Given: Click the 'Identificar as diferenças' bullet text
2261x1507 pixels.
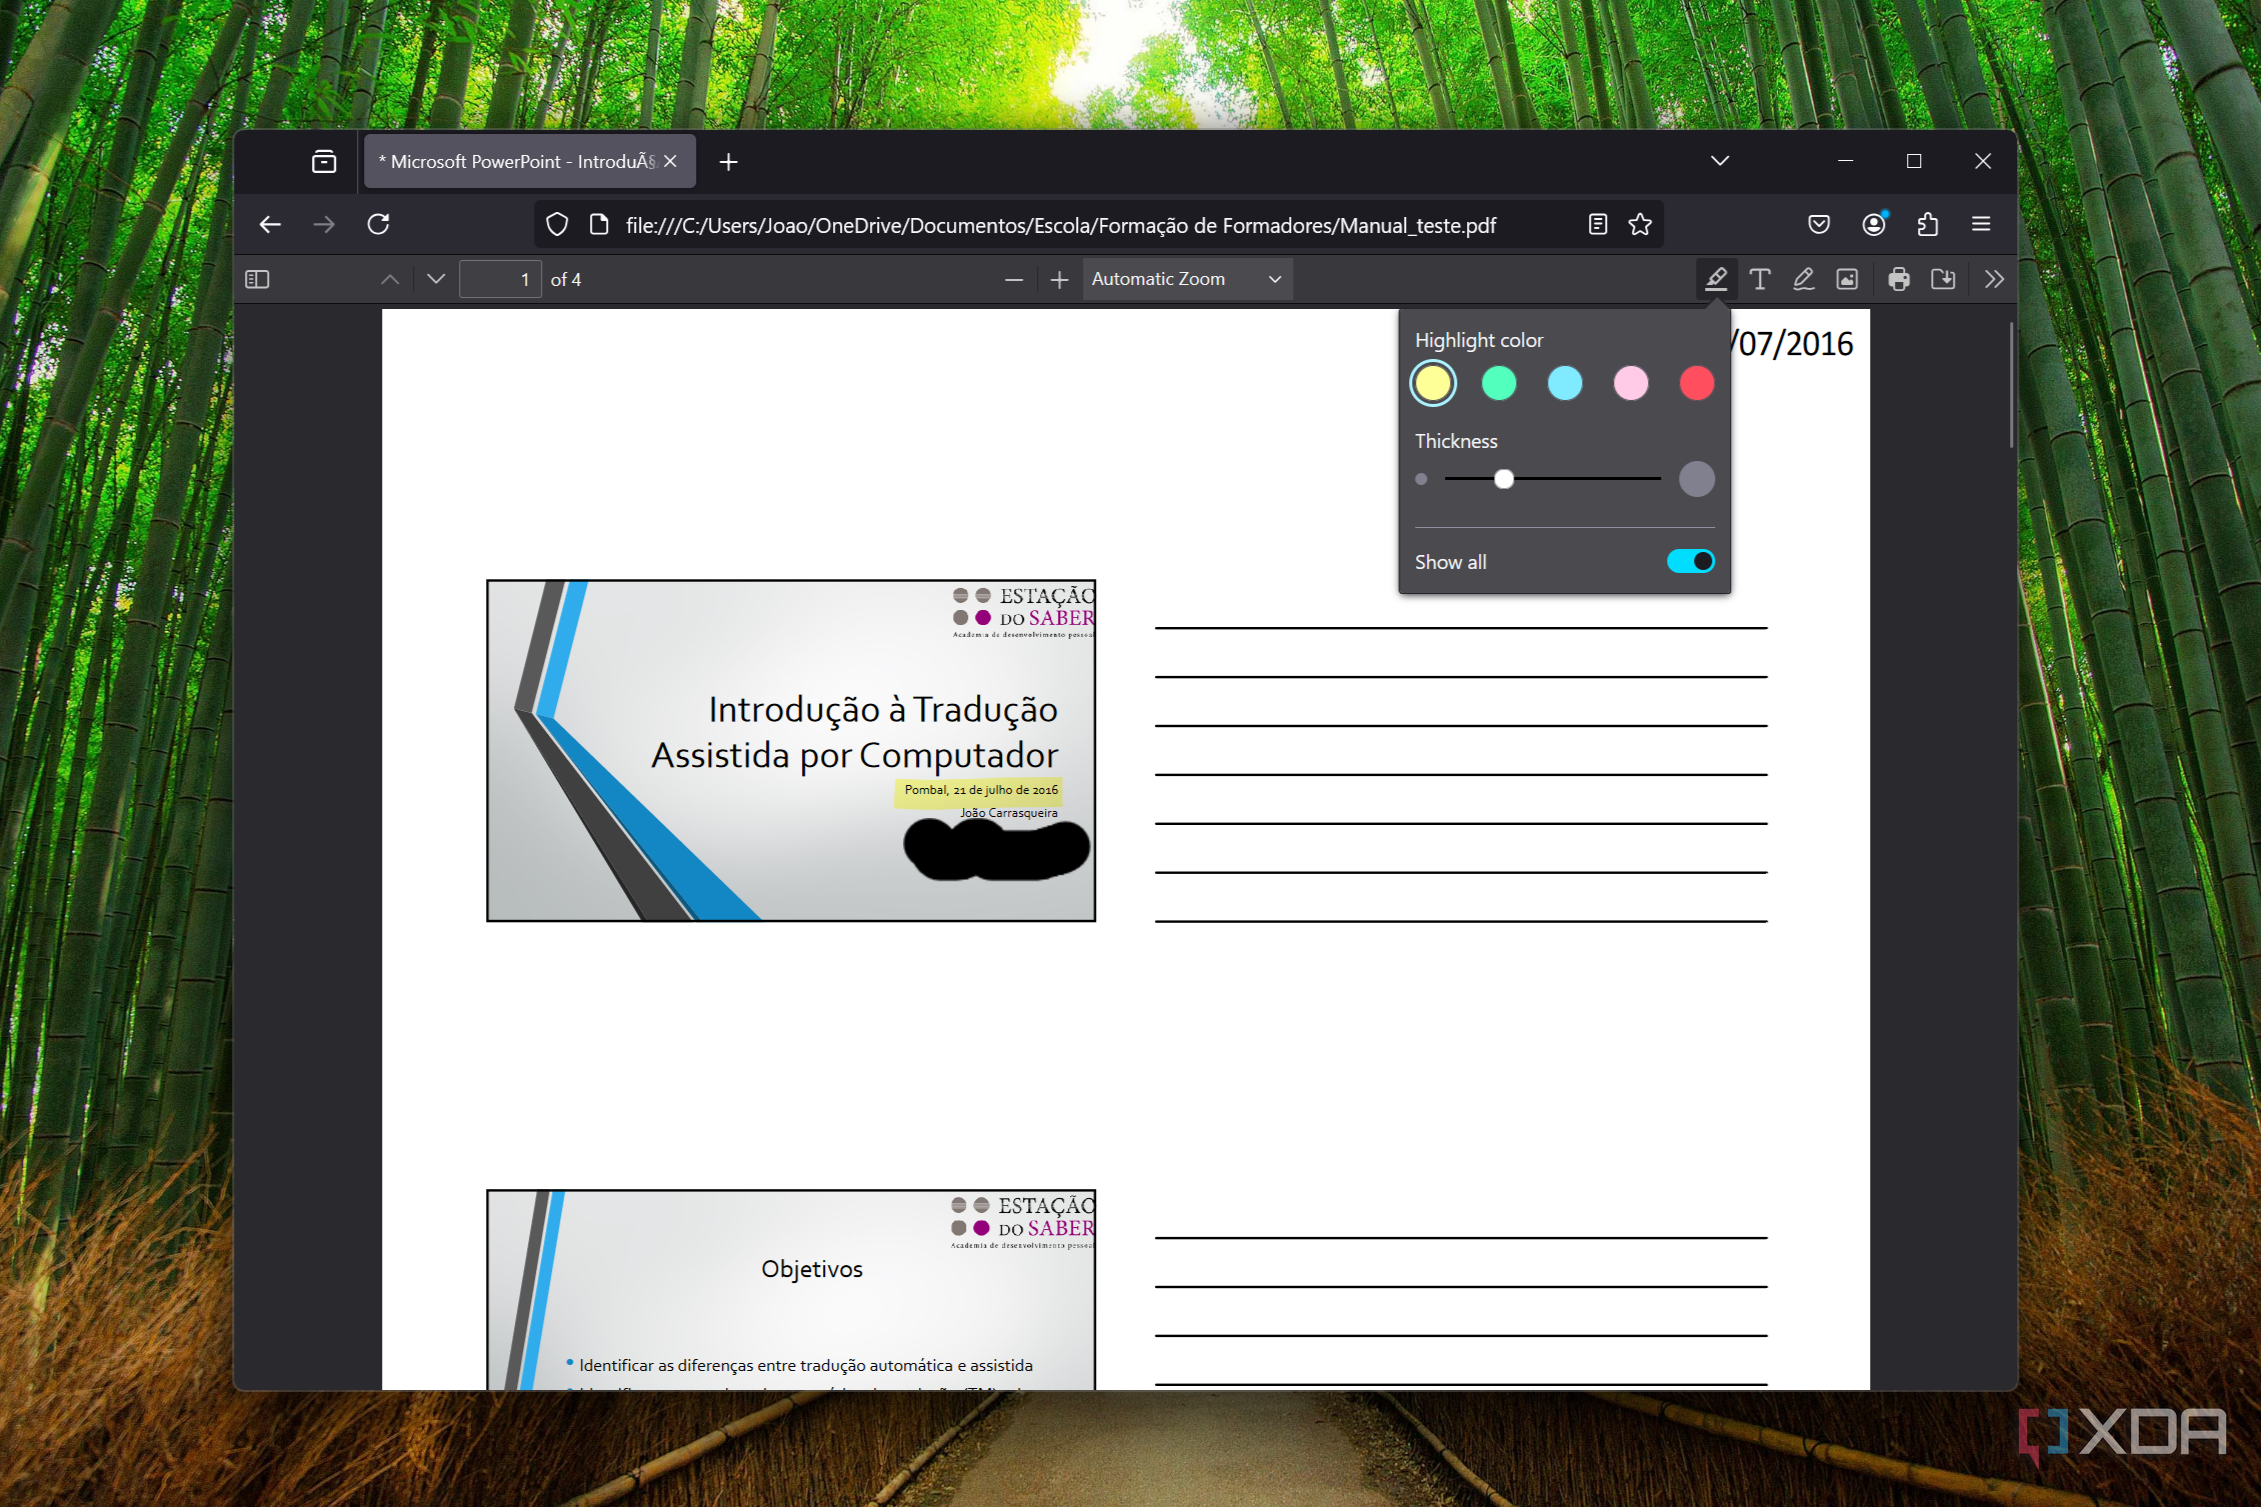Looking at the screenshot, I should [806, 1365].
